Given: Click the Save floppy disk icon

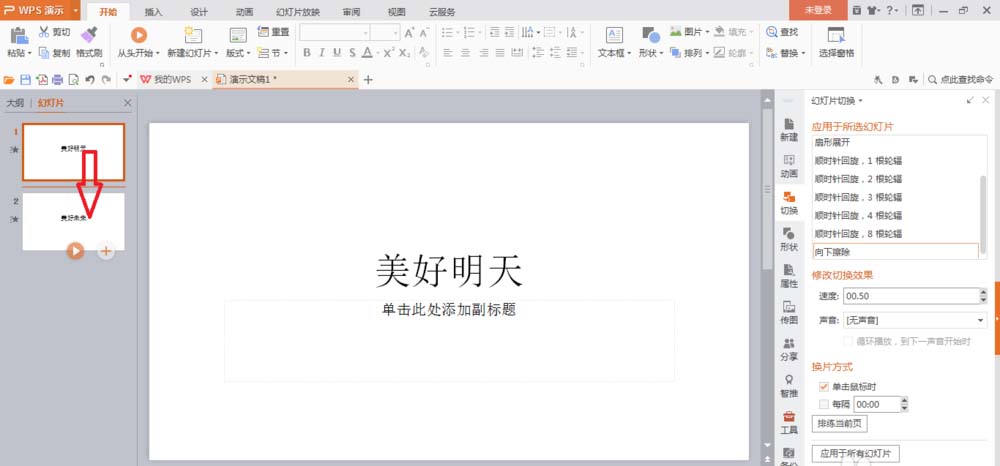Looking at the screenshot, I should [x=26, y=80].
